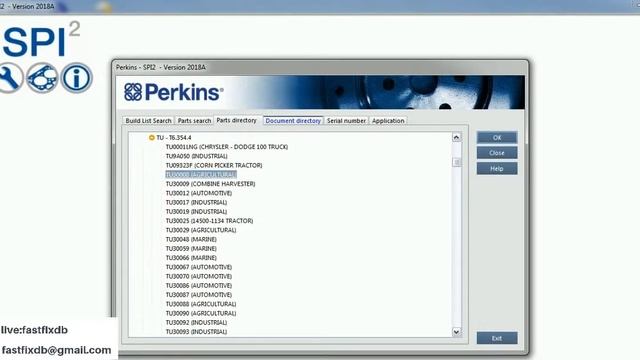Select the TU - T6.354.4 tree node
Viewport: 640px width, 360px height.
click(x=173, y=138)
